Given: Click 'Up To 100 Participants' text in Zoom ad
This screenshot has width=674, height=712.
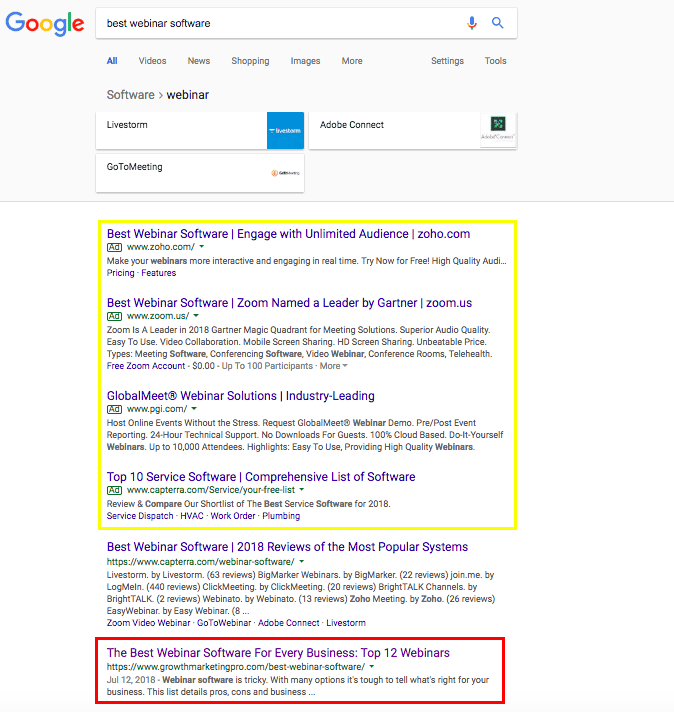Looking at the screenshot, I should click(x=267, y=366).
